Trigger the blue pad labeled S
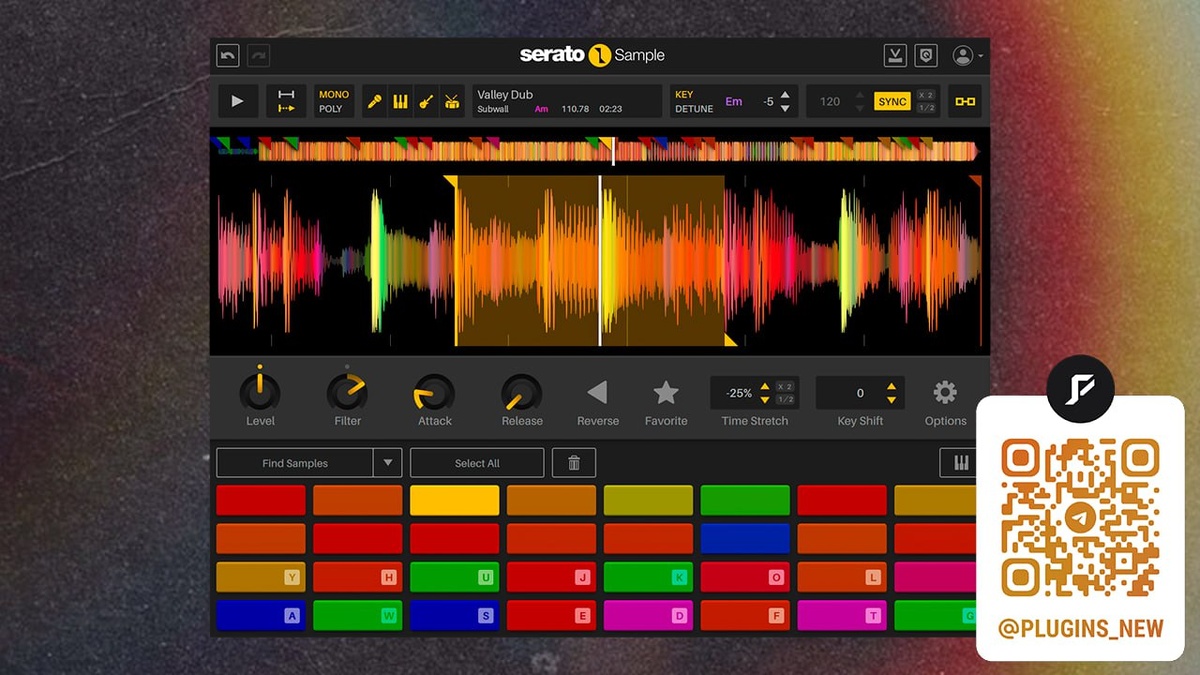 454,615
